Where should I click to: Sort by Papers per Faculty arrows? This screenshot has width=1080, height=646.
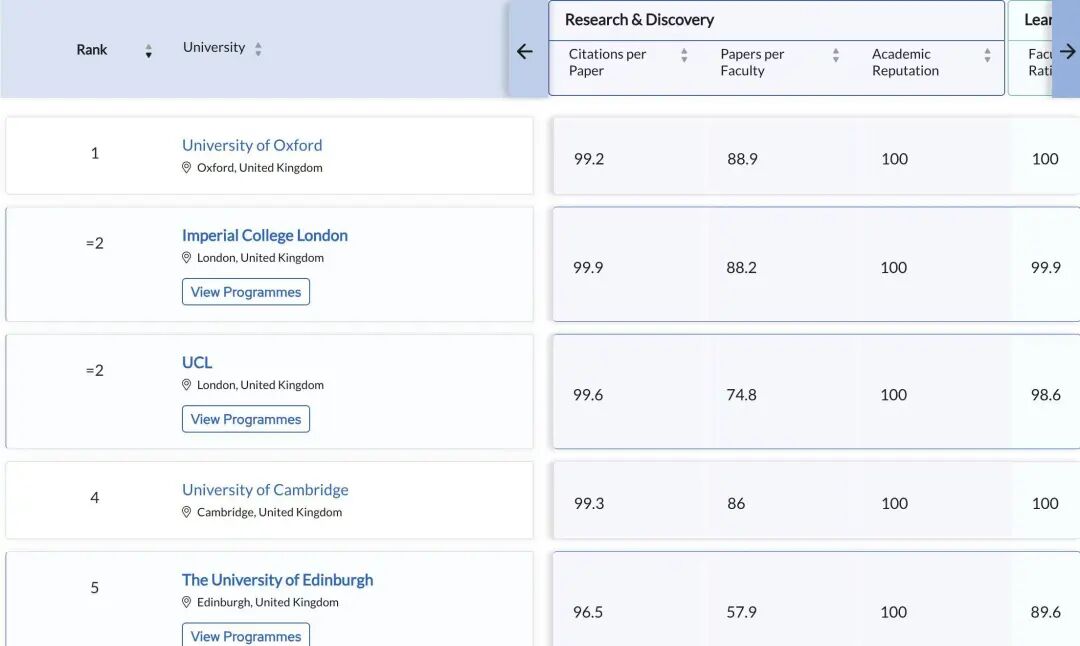pyautogui.click(x=836, y=56)
